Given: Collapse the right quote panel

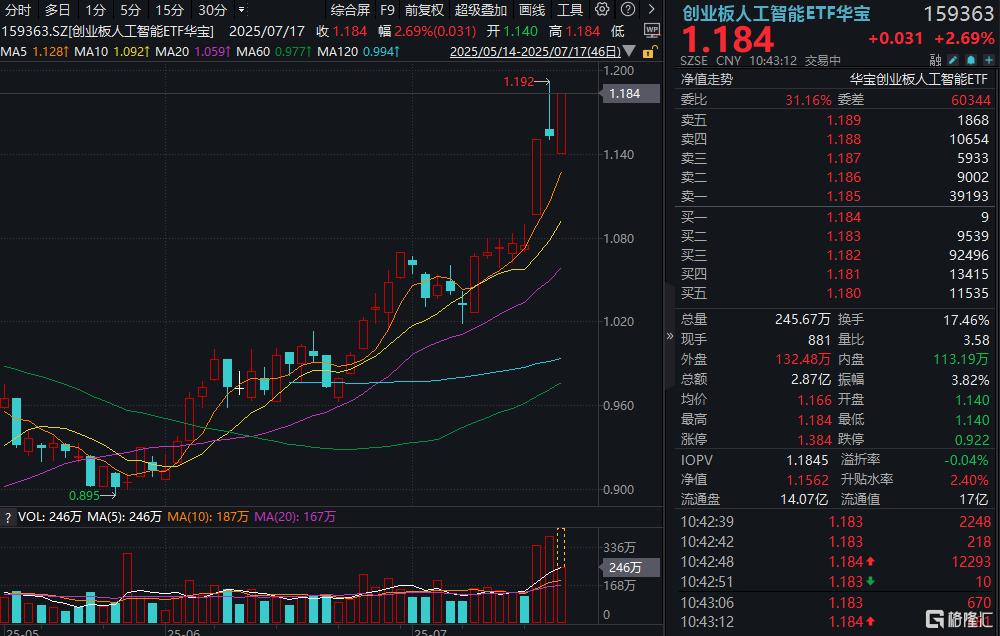Looking at the screenshot, I should pos(670,336).
